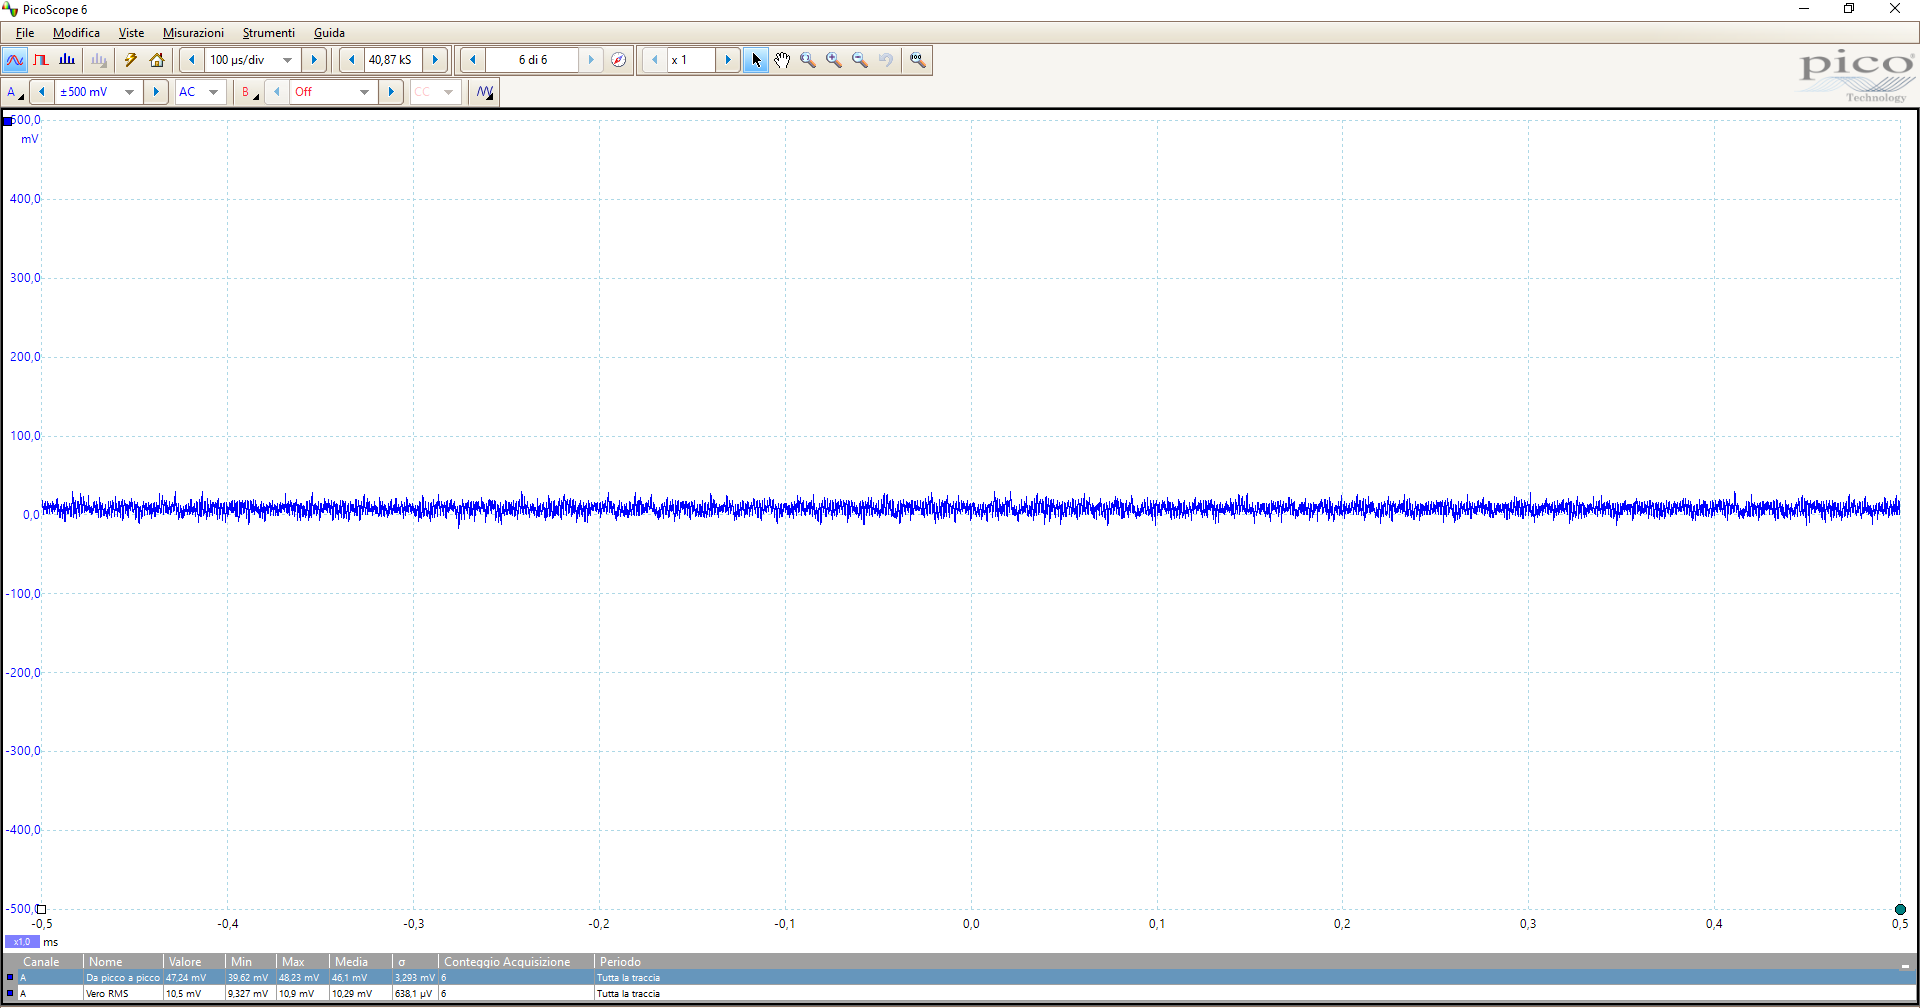Click the 'Canale' column header
Image resolution: width=1920 pixels, height=1008 pixels.
(x=42, y=962)
